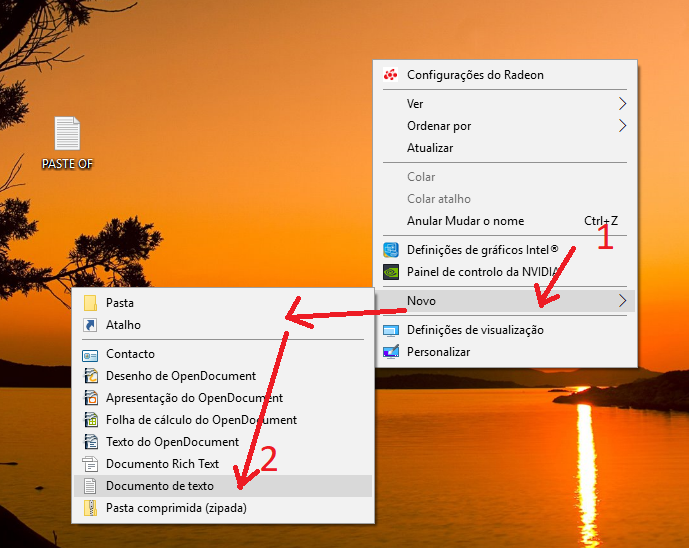Open the Ver menu entry
The width and height of the screenshot is (689, 548).
505,104
